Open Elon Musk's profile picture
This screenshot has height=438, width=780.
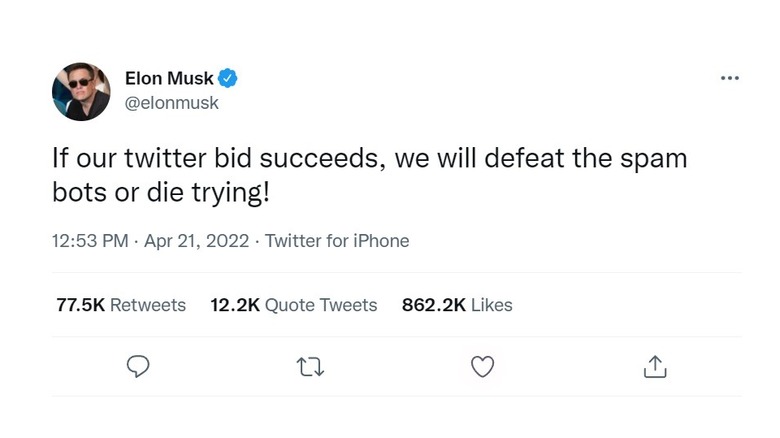(x=81, y=91)
